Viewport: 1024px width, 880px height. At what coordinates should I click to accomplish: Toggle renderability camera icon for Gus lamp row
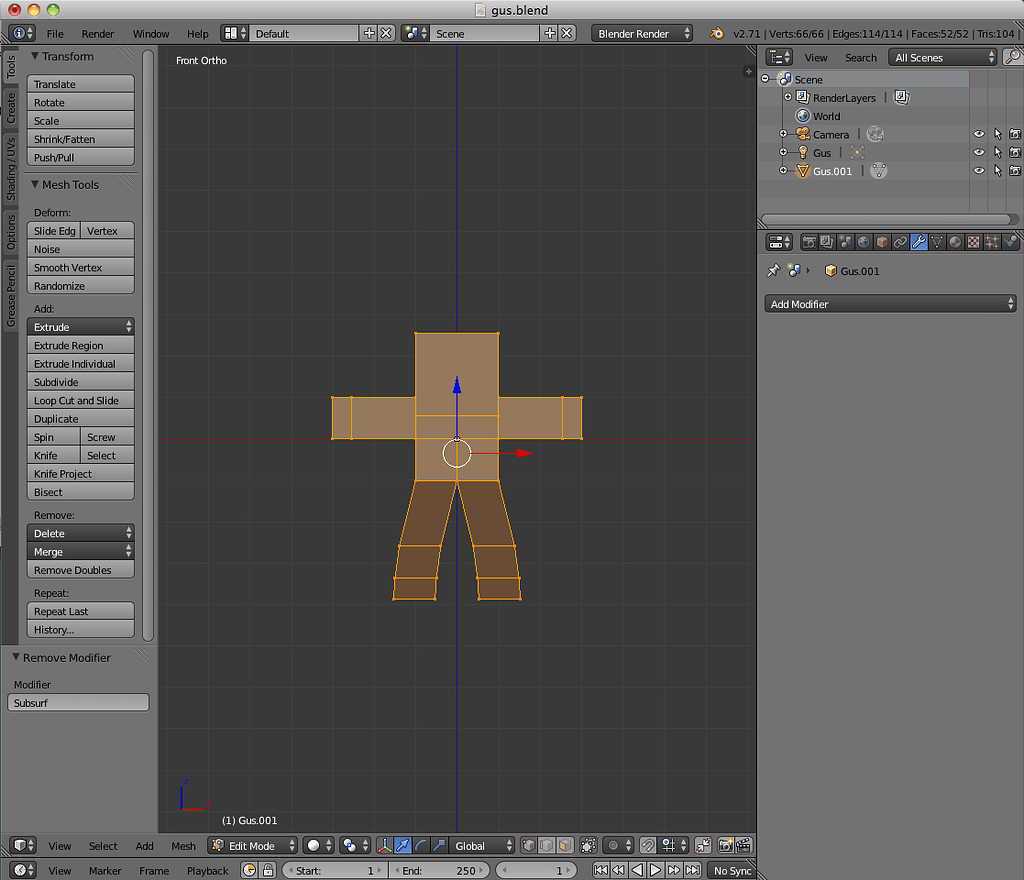tap(1015, 152)
